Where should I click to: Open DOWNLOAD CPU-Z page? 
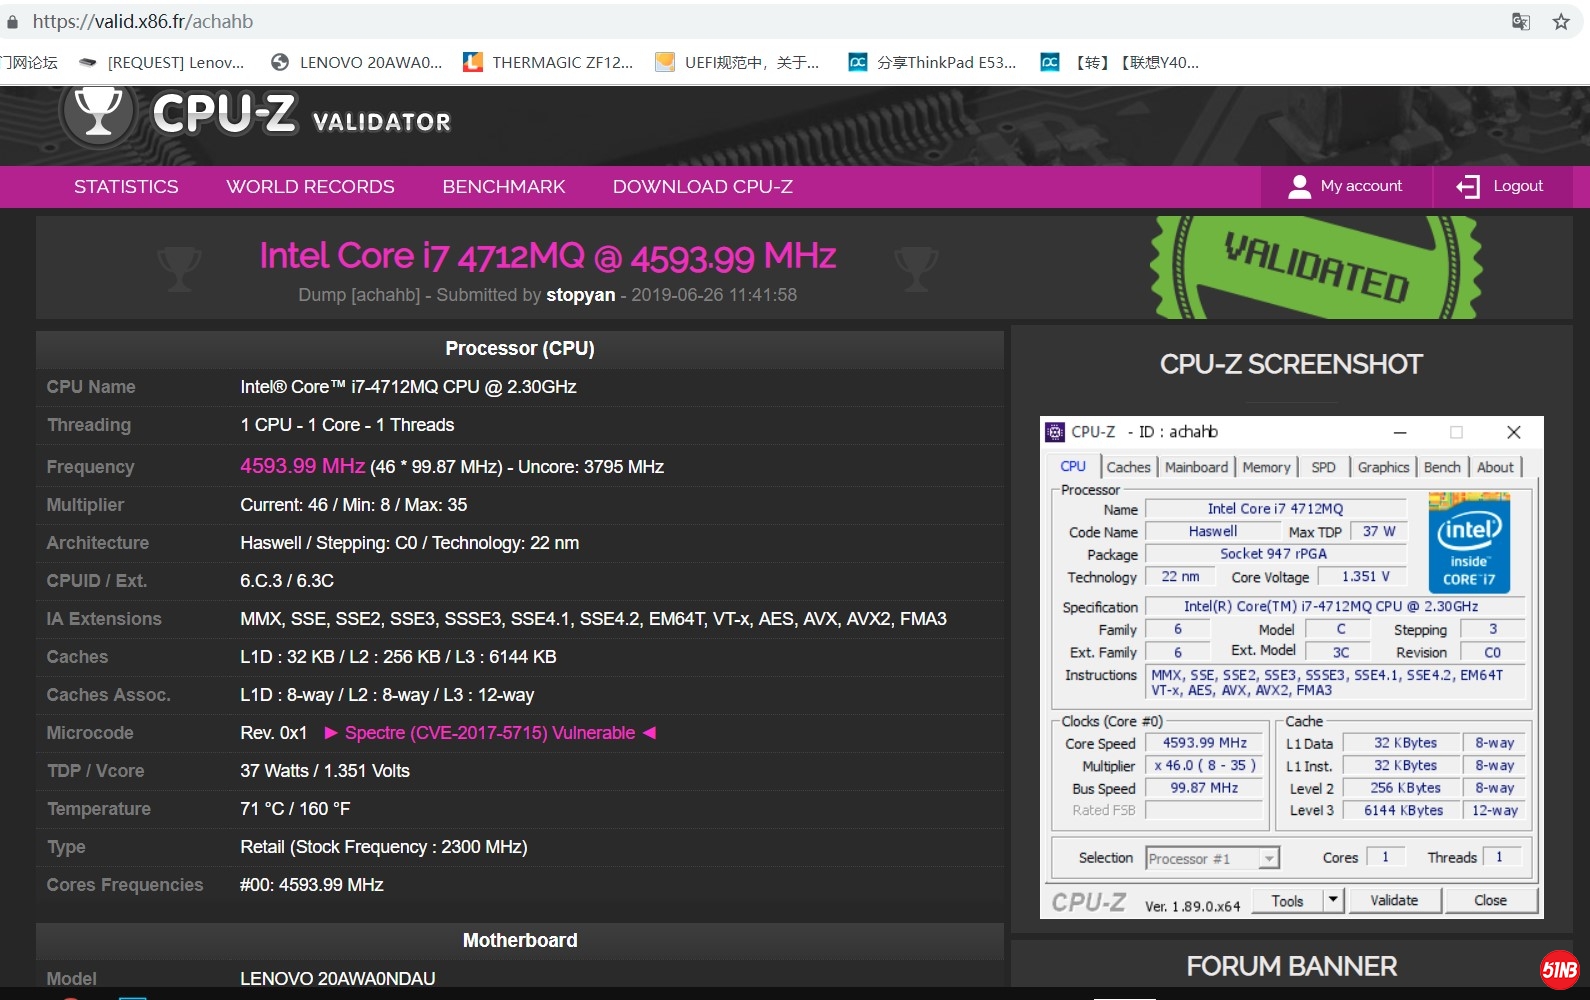point(703,187)
